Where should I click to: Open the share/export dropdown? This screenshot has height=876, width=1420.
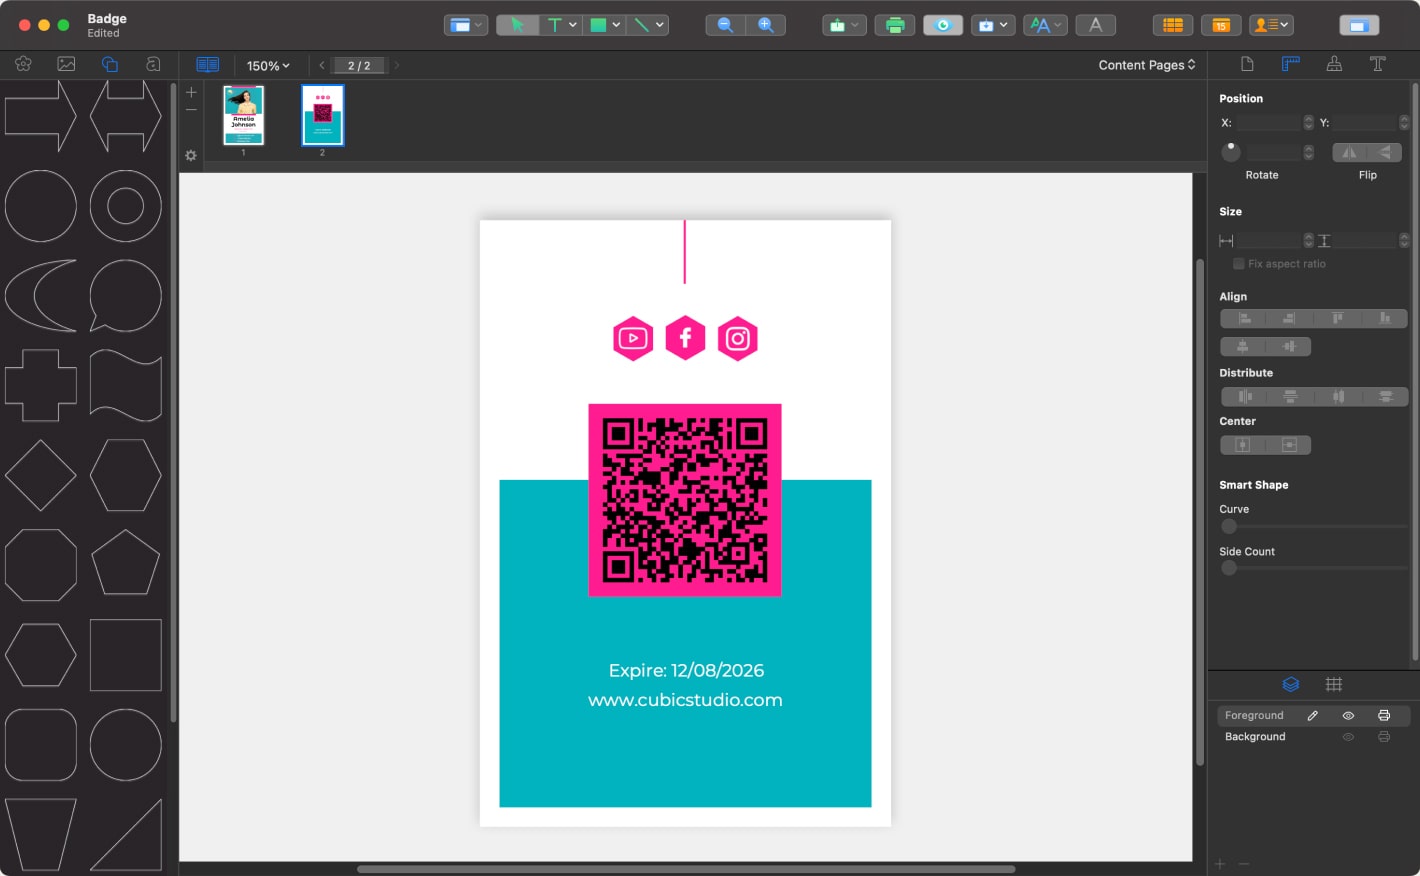pyautogui.click(x=844, y=25)
